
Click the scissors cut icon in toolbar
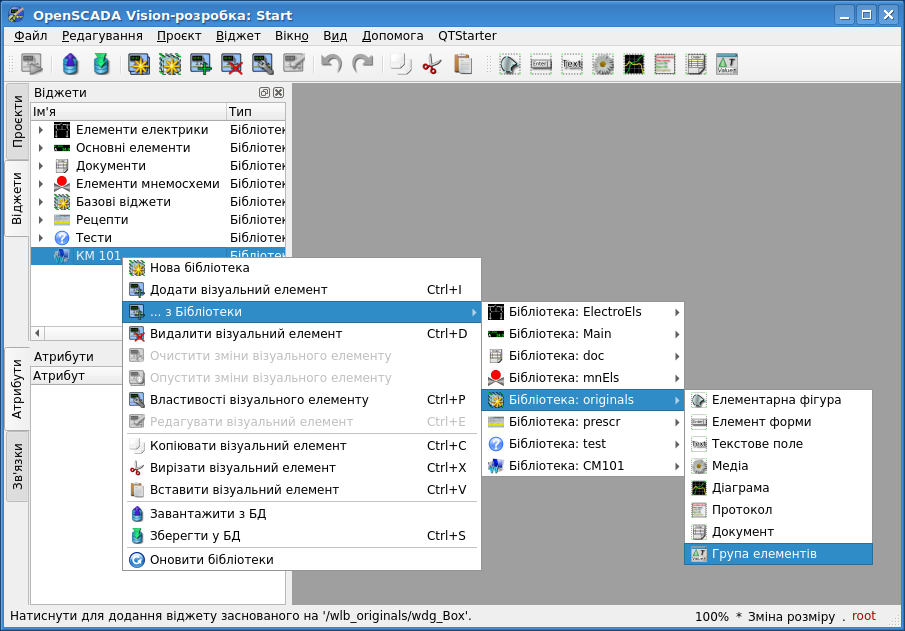(431, 65)
